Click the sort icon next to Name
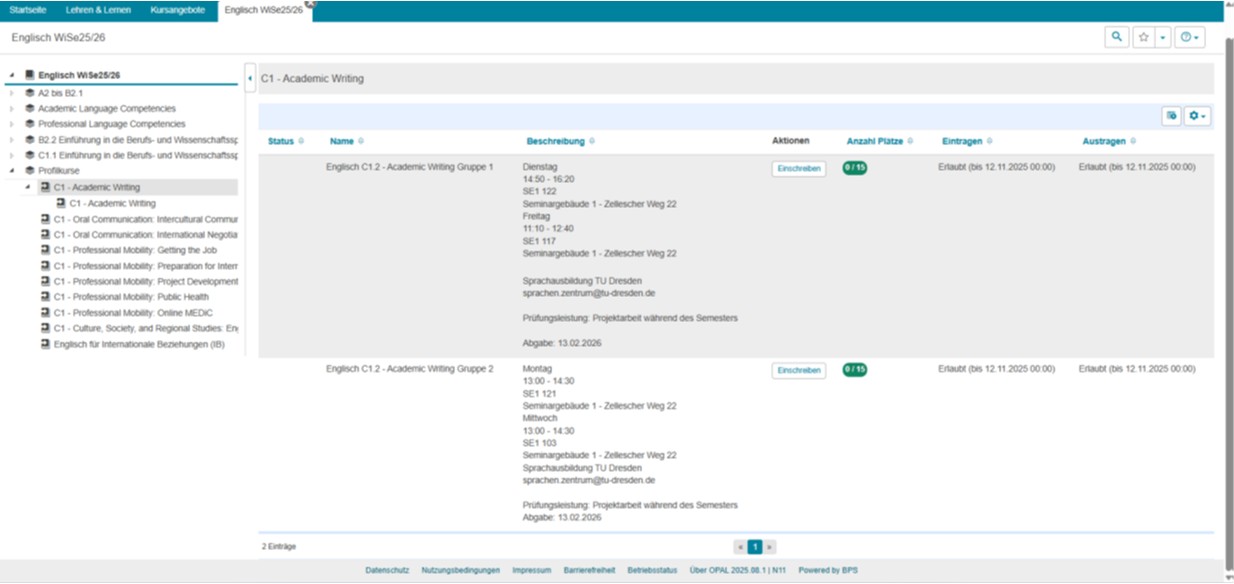 tap(361, 141)
